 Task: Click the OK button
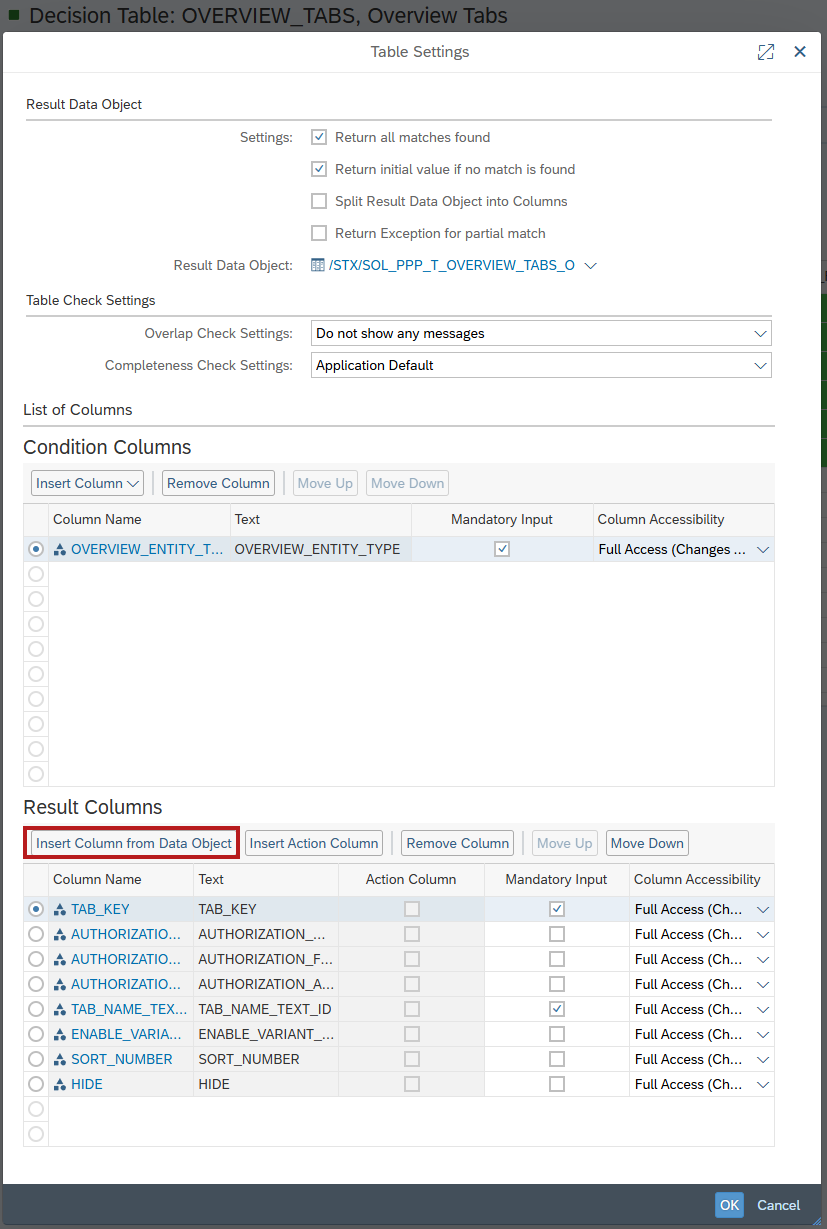point(729,1205)
